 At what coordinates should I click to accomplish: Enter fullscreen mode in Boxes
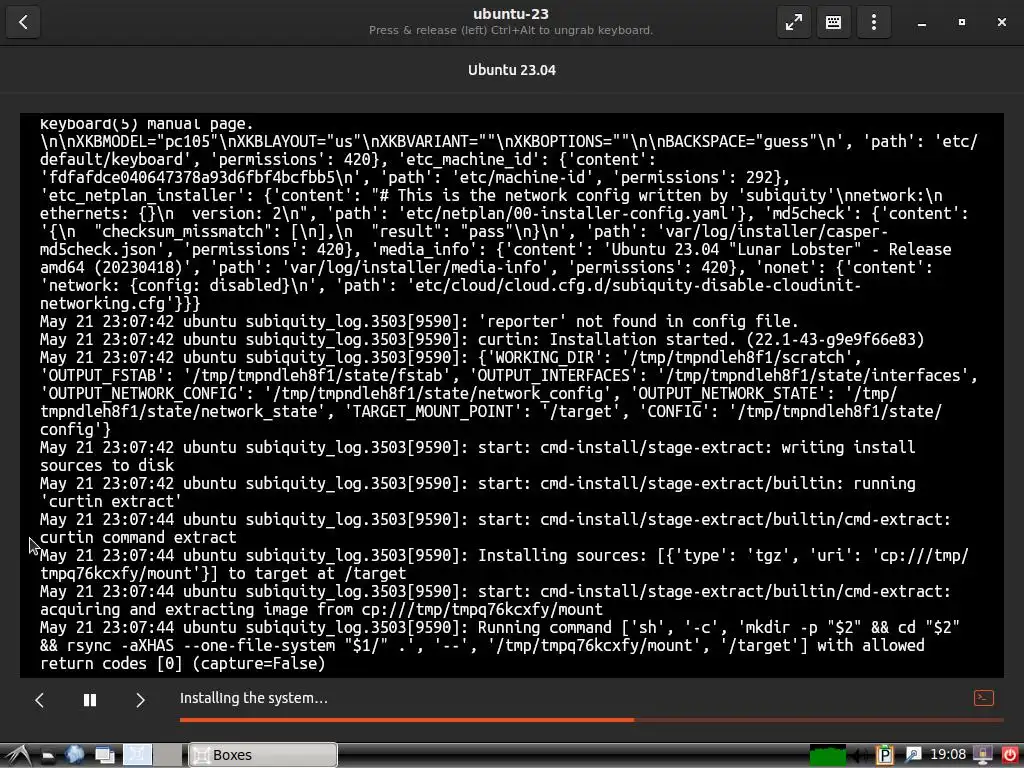click(x=793, y=22)
